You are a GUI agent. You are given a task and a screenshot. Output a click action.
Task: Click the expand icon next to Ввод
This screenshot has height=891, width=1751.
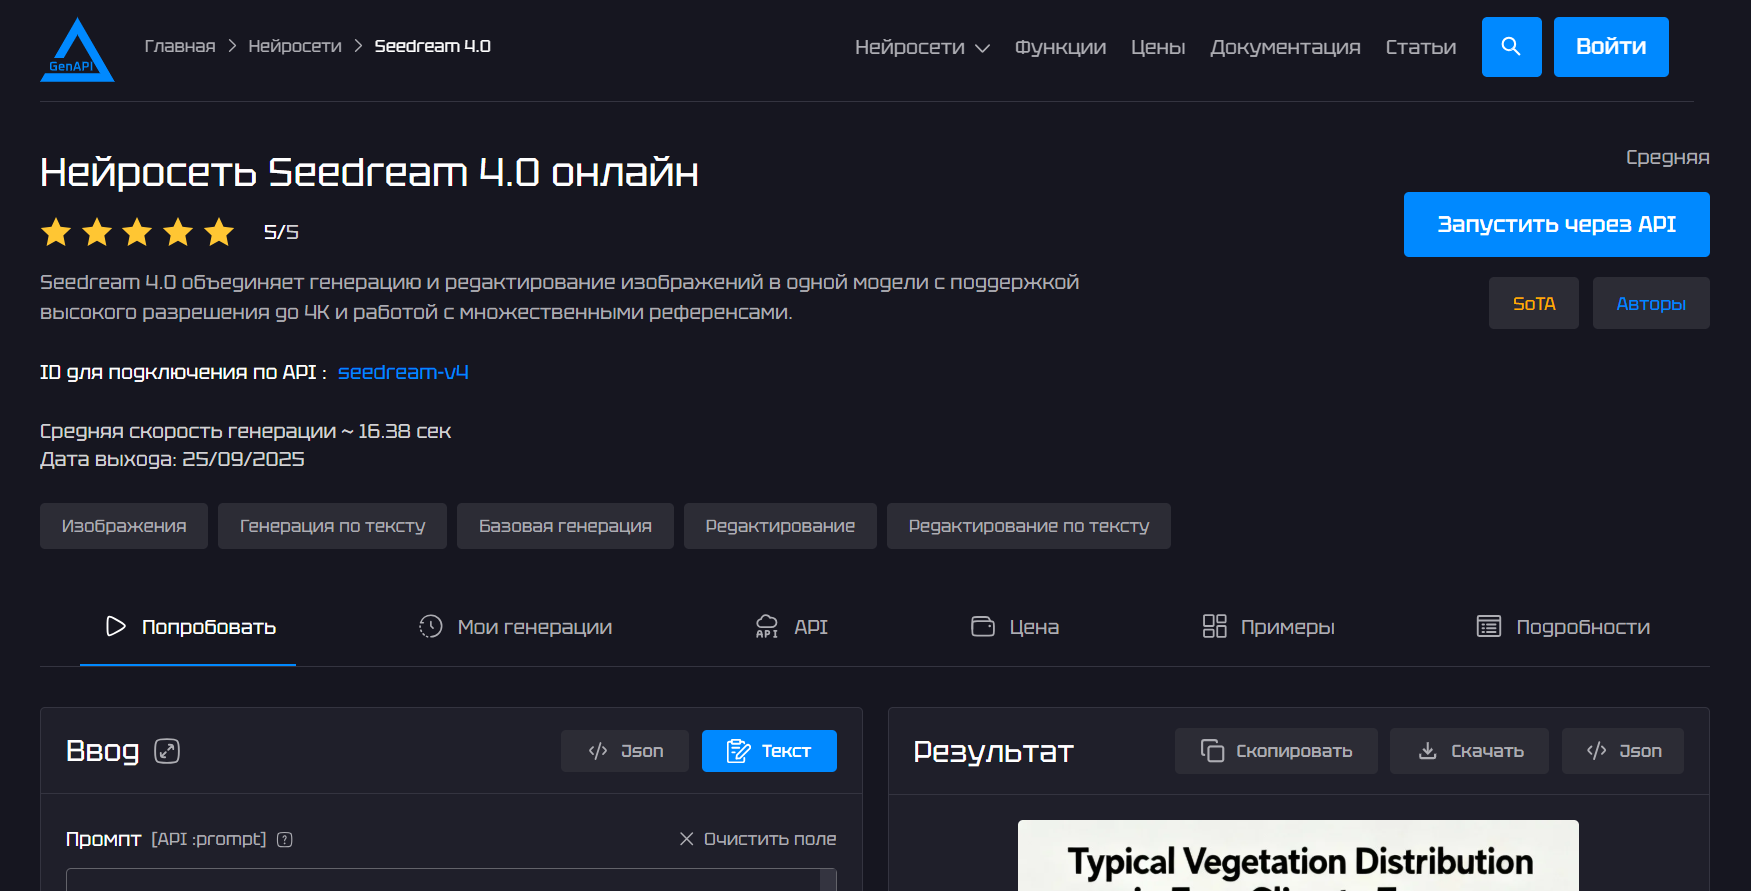(167, 751)
